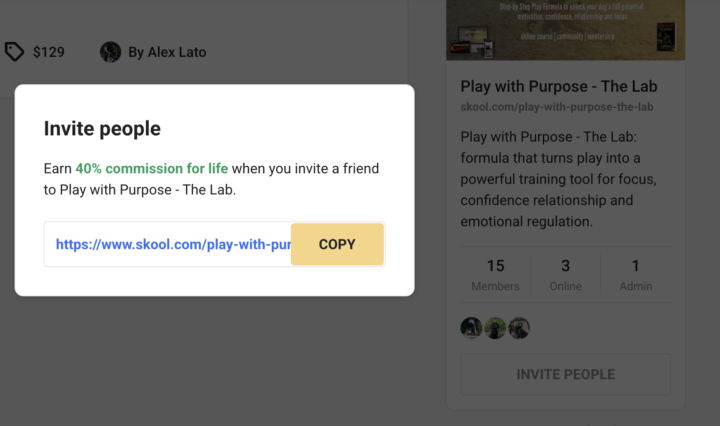Click the price tag icon beside $129
The image size is (720, 426).
click(x=15, y=52)
